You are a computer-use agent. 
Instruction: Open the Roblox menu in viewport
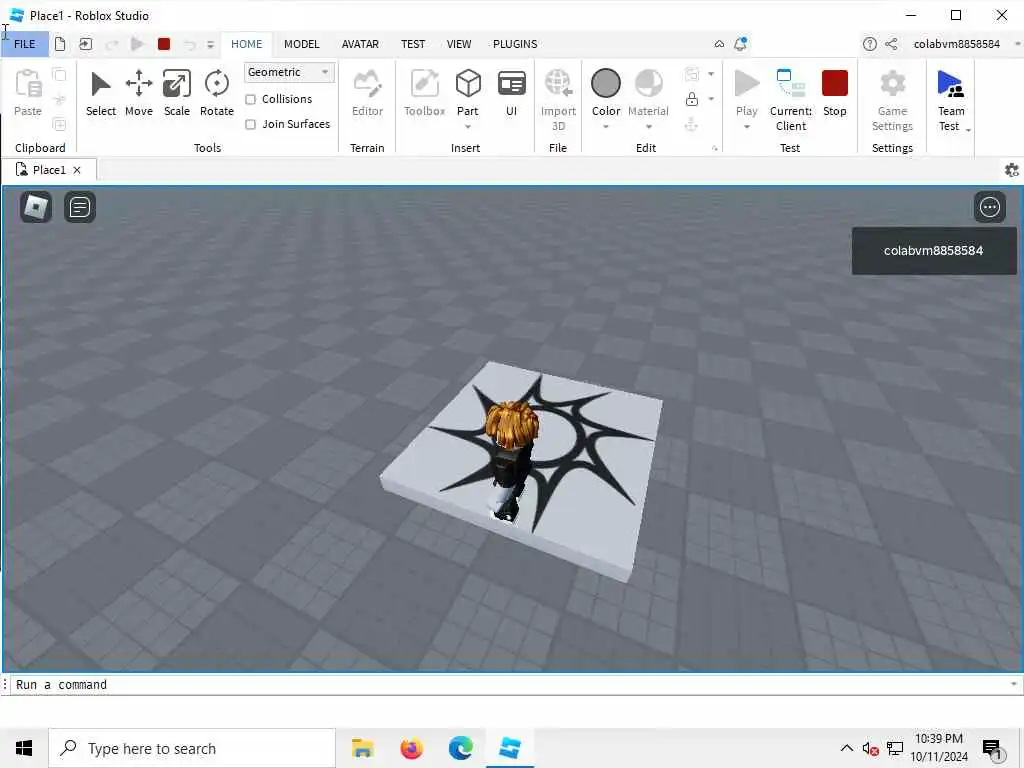click(36, 207)
